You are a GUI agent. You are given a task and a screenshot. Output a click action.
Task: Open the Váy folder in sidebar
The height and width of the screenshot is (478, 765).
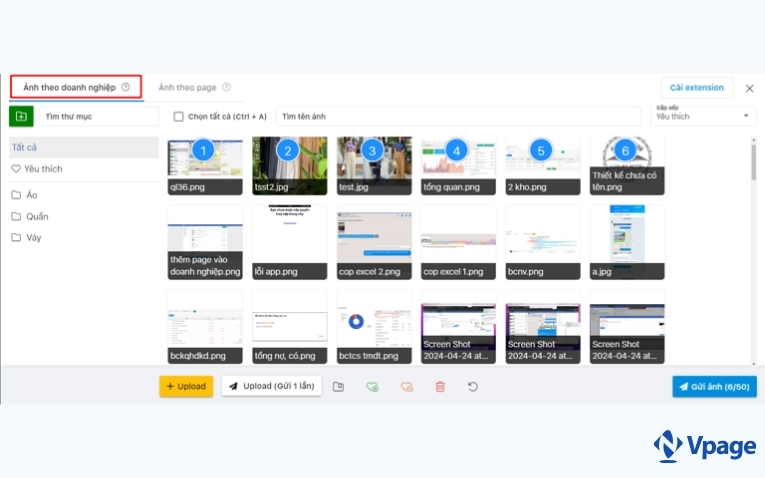pos(33,238)
